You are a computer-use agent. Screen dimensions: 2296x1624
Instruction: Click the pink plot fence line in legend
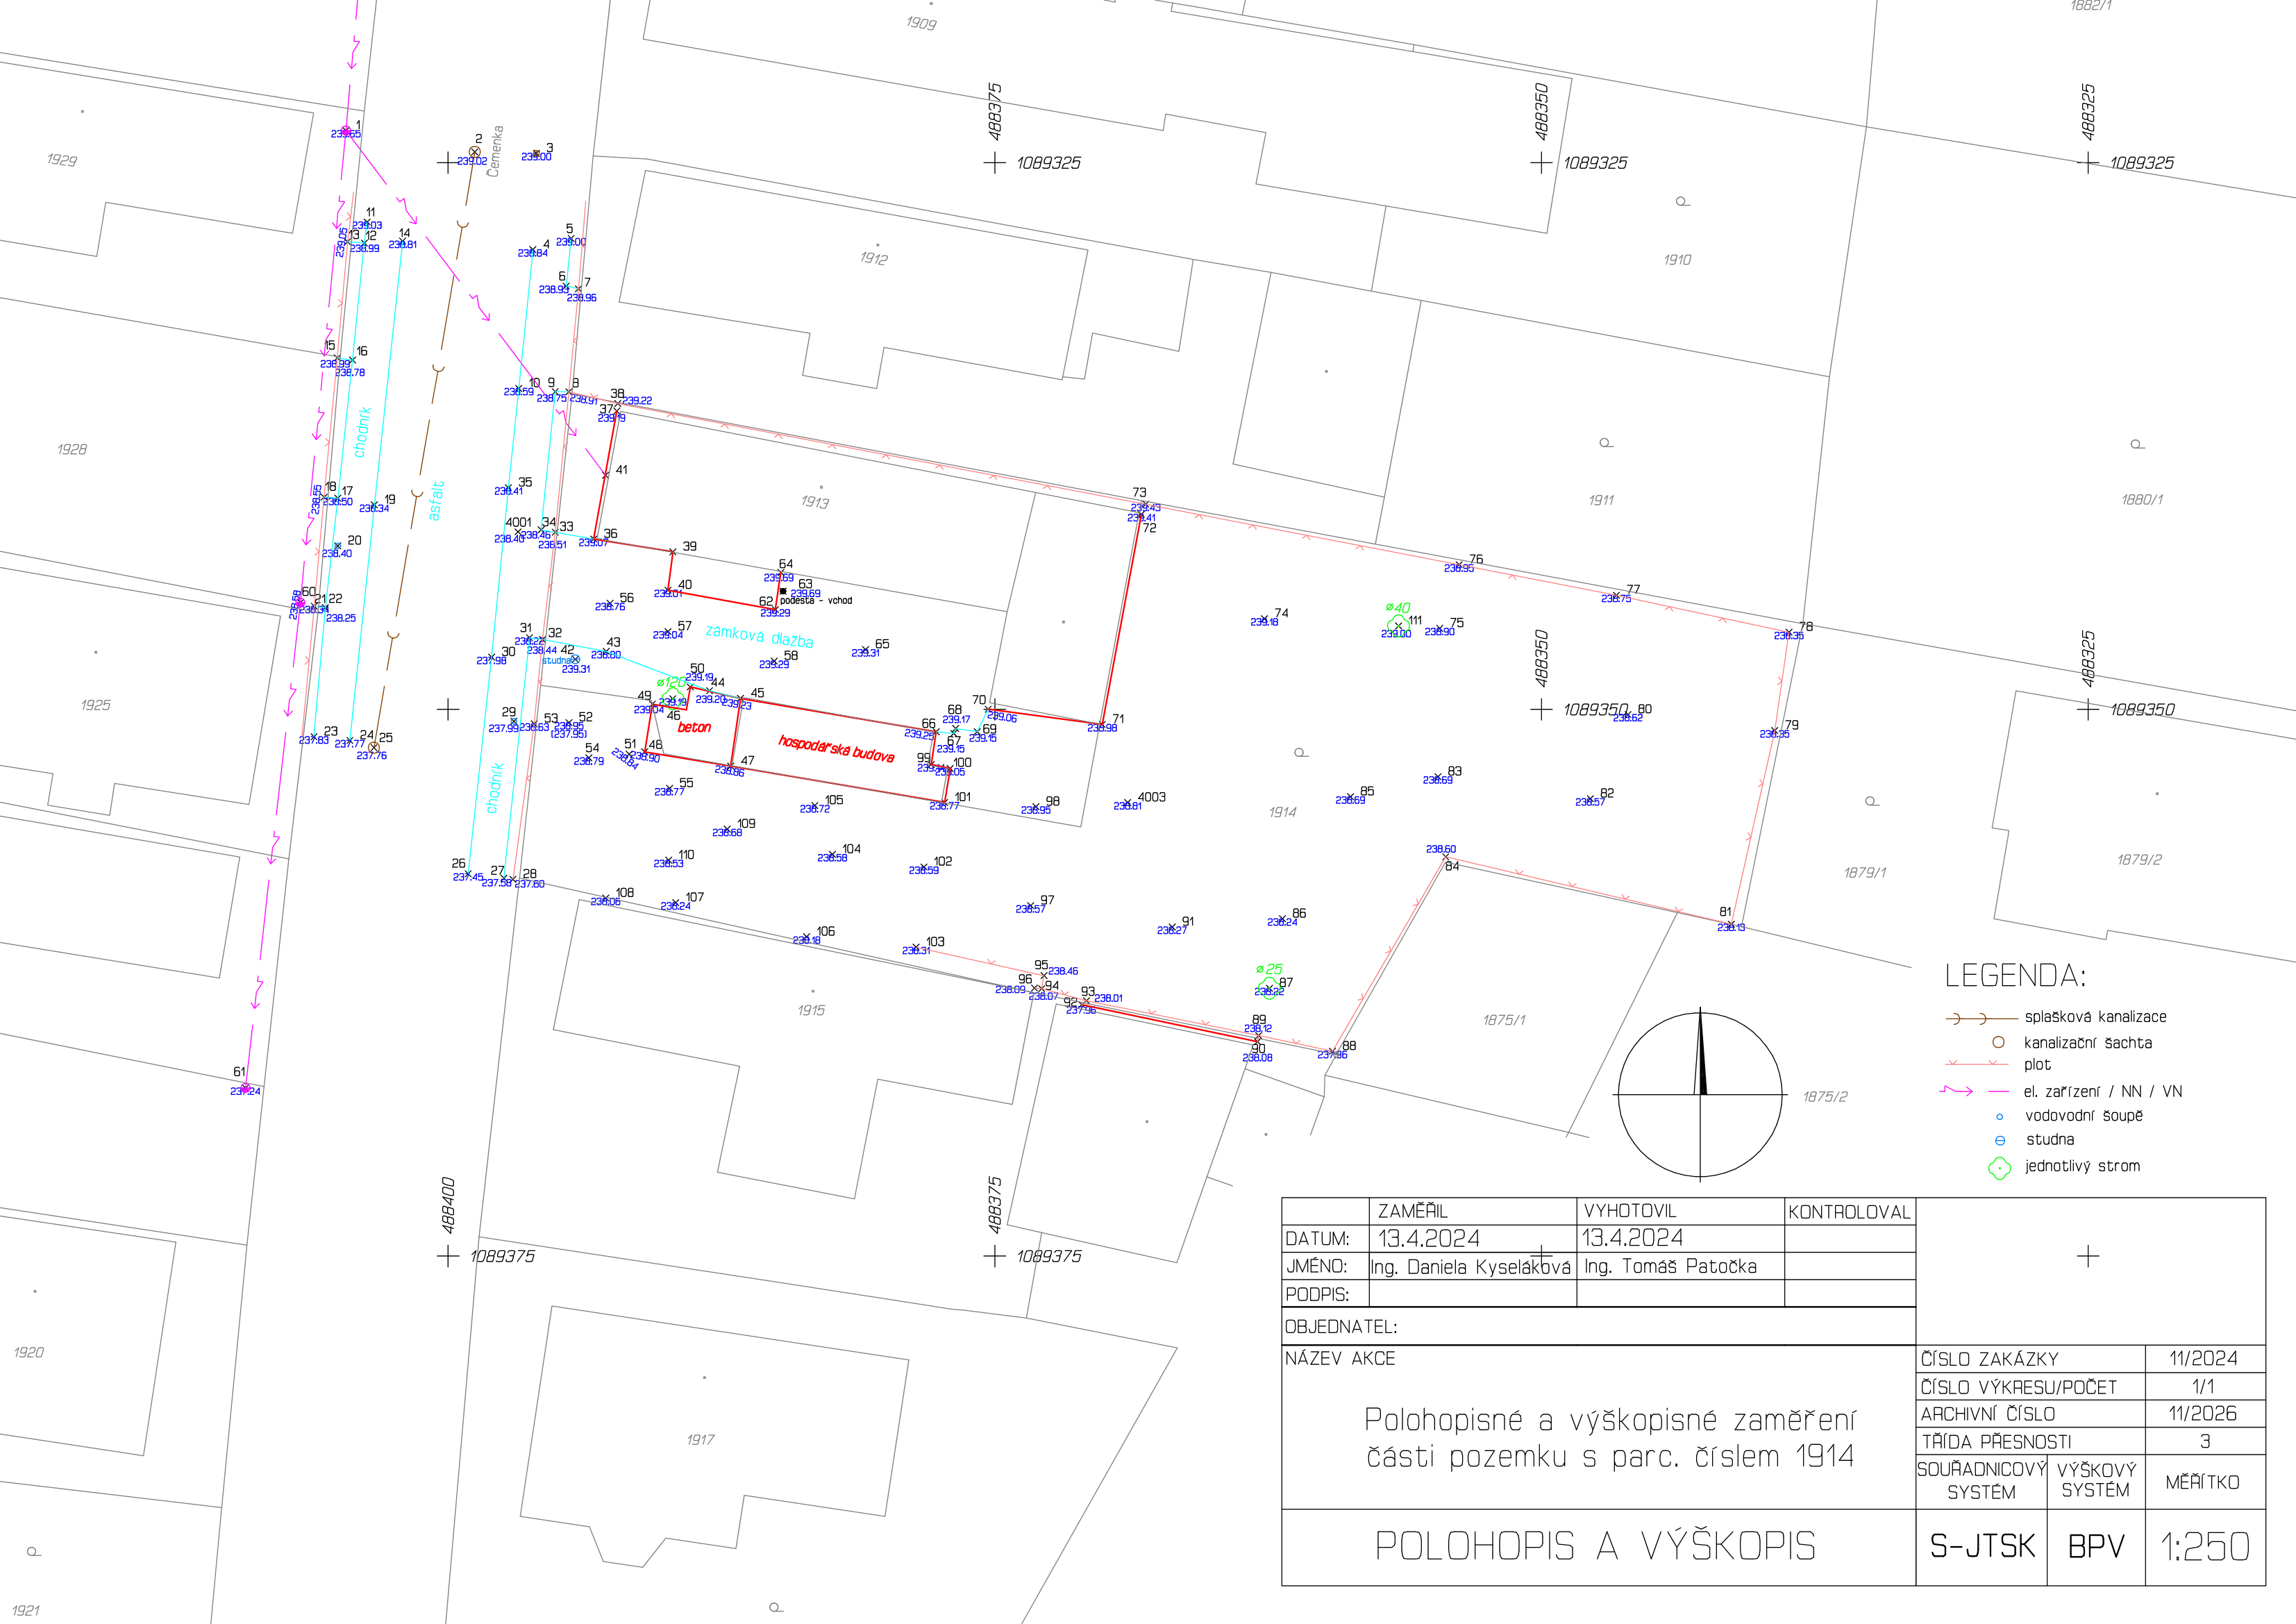(x=1978, y=1064)
